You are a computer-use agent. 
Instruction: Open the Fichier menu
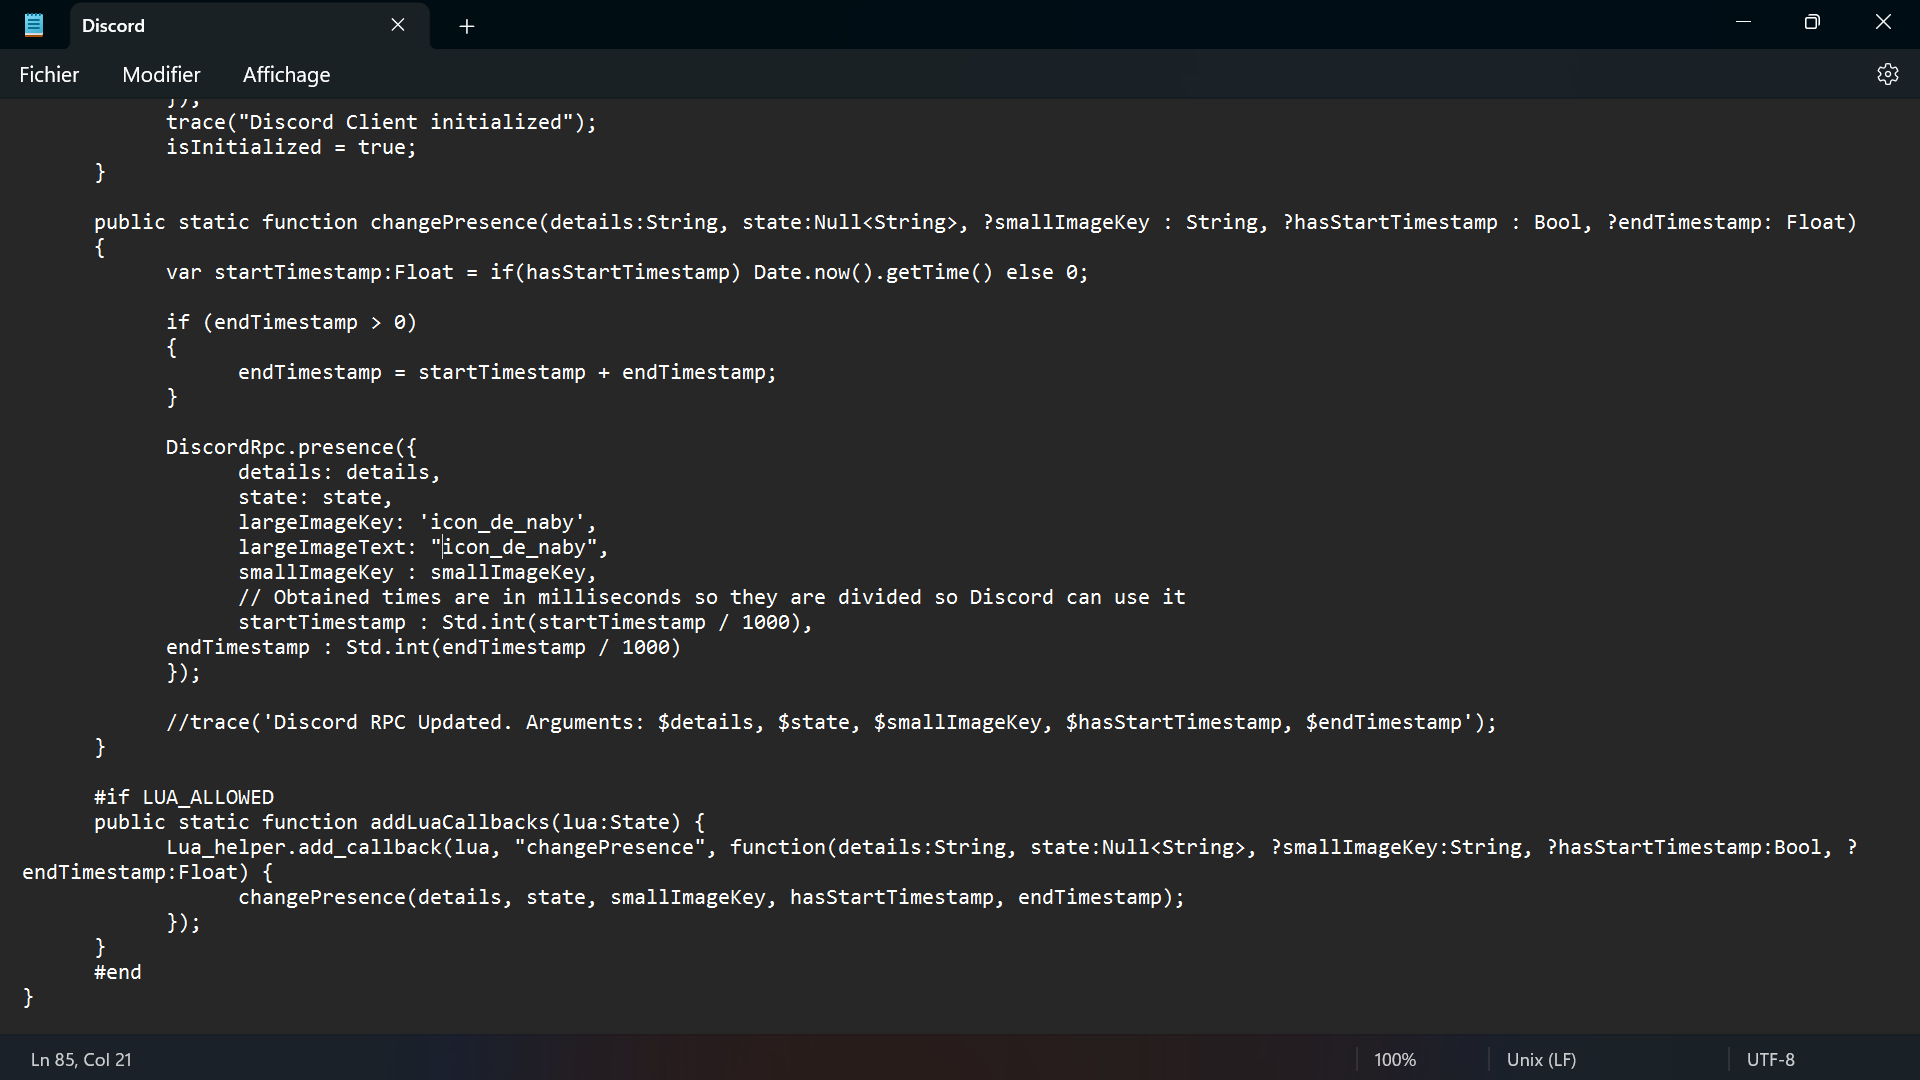pyautogui.click(x=49, y=74)
